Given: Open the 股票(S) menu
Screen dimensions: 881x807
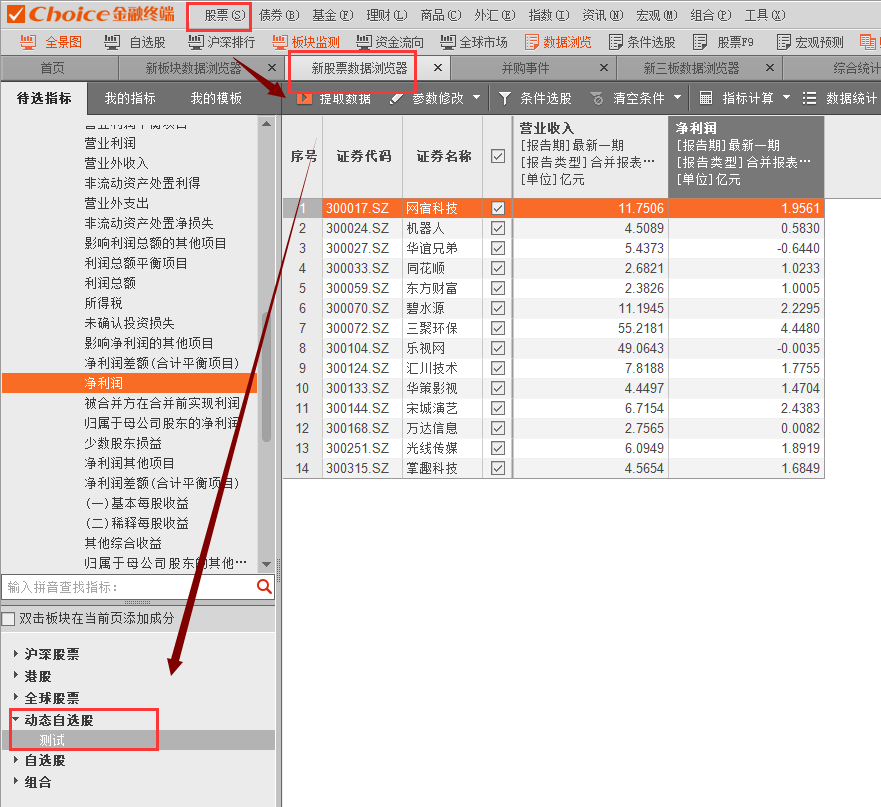Looking at the screenshot, I should (x=224, y=15).
